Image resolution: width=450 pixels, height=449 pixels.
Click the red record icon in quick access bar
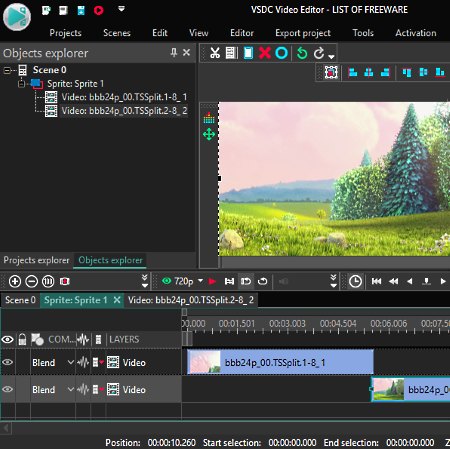[x=98, y=11]
